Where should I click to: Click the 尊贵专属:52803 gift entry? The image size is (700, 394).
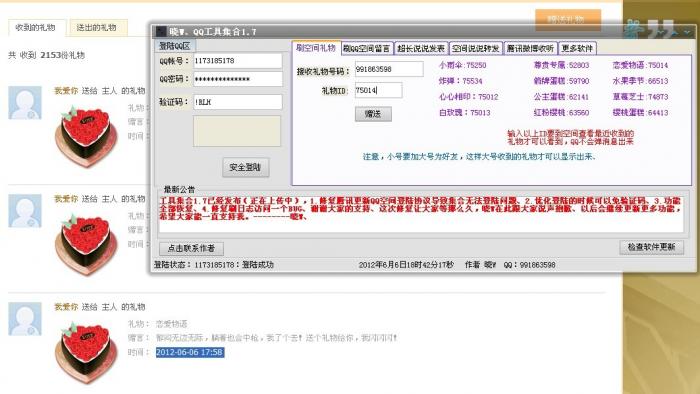click(x=561, y=65)
